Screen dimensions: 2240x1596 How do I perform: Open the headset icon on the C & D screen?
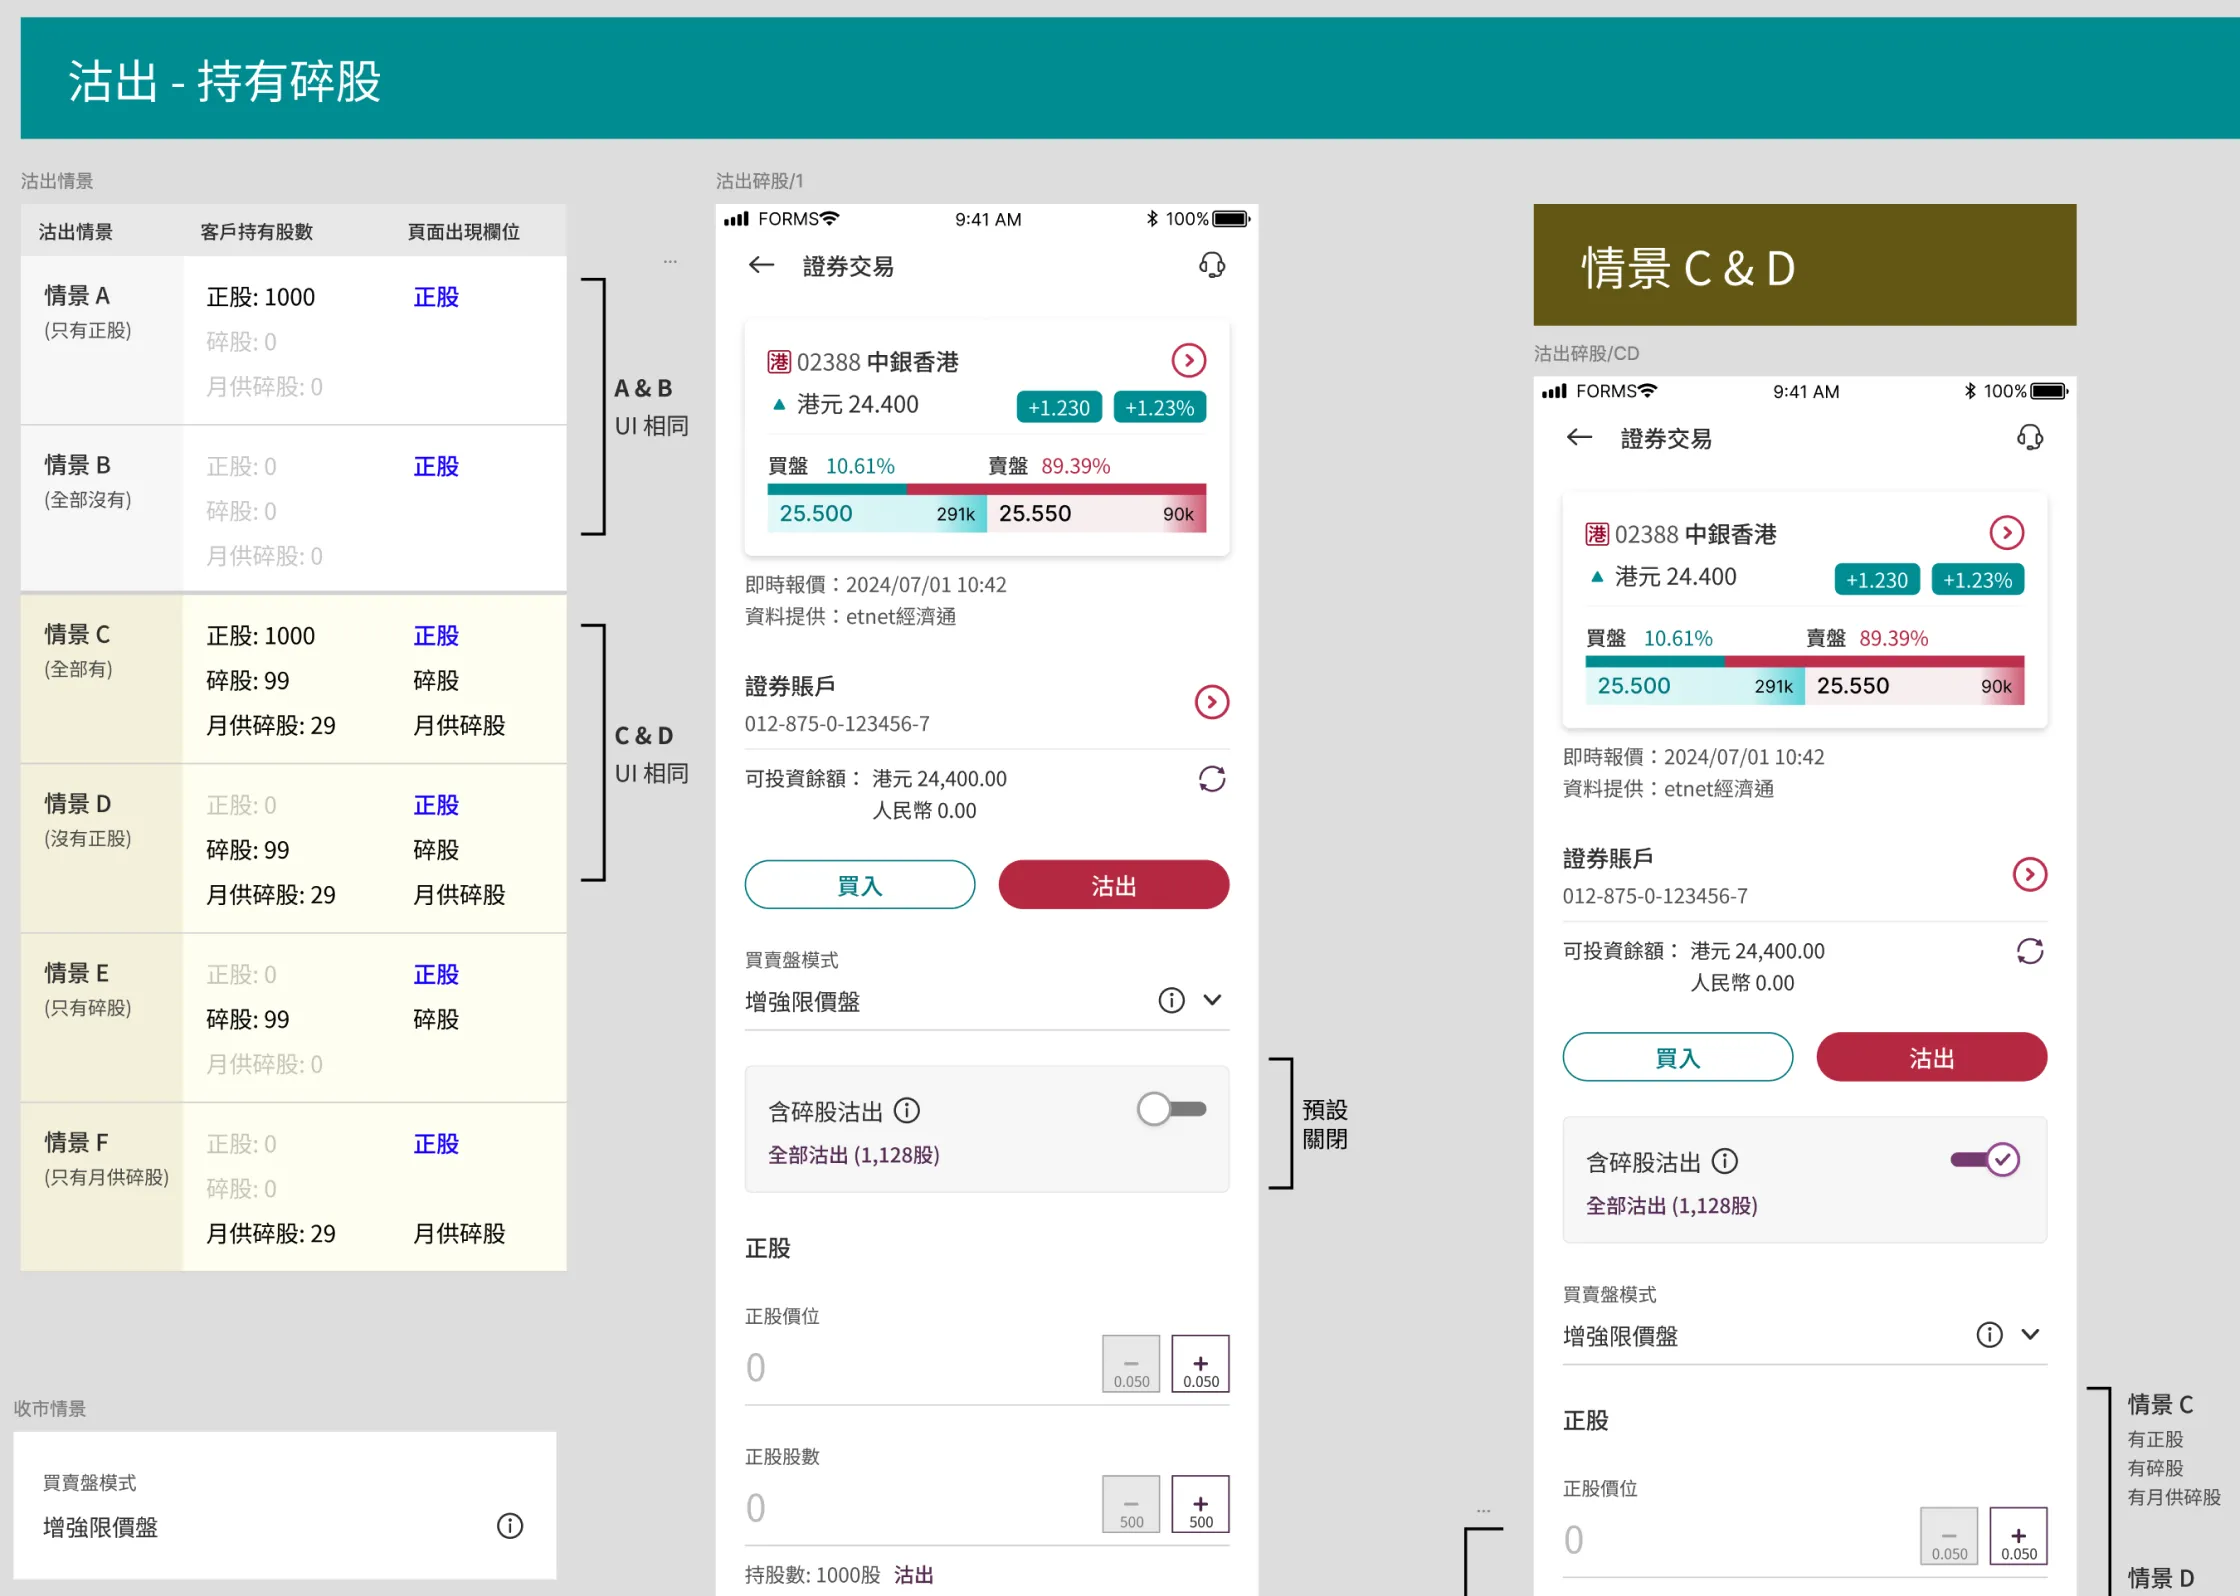point(2030,437)
